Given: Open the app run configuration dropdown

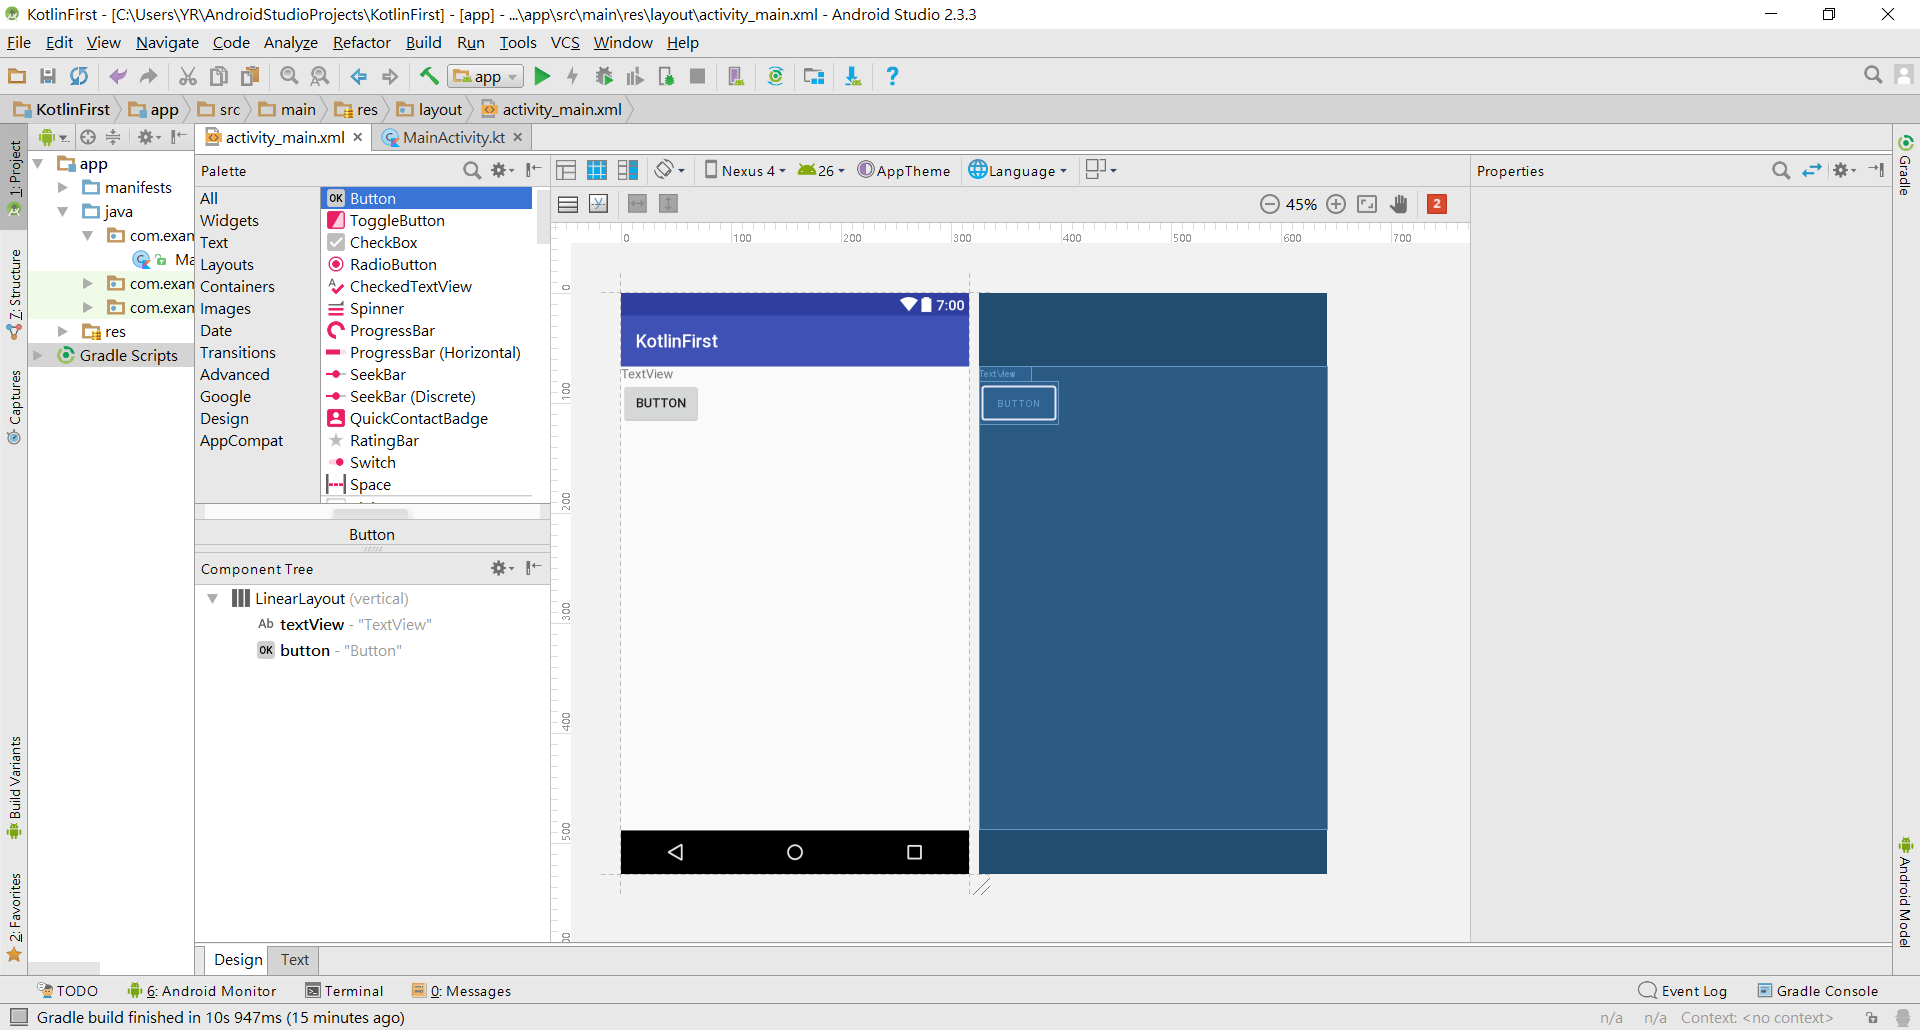Looking at the screenshot, I should click(x=486, y=76).
